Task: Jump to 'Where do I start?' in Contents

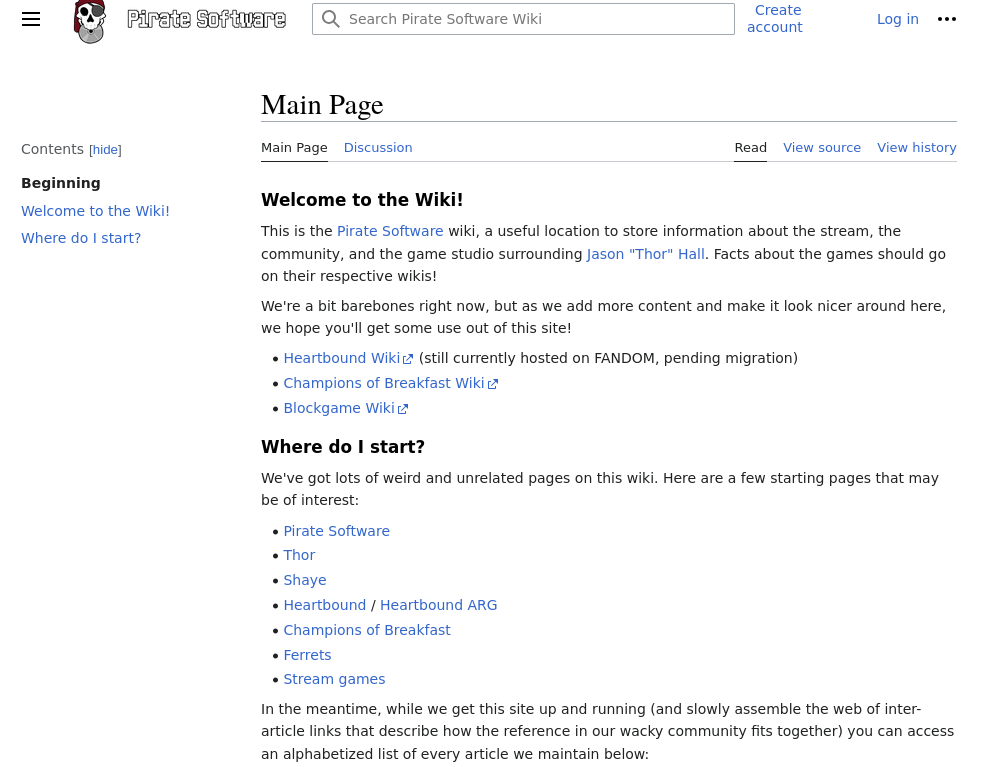Action: (81, 239)
